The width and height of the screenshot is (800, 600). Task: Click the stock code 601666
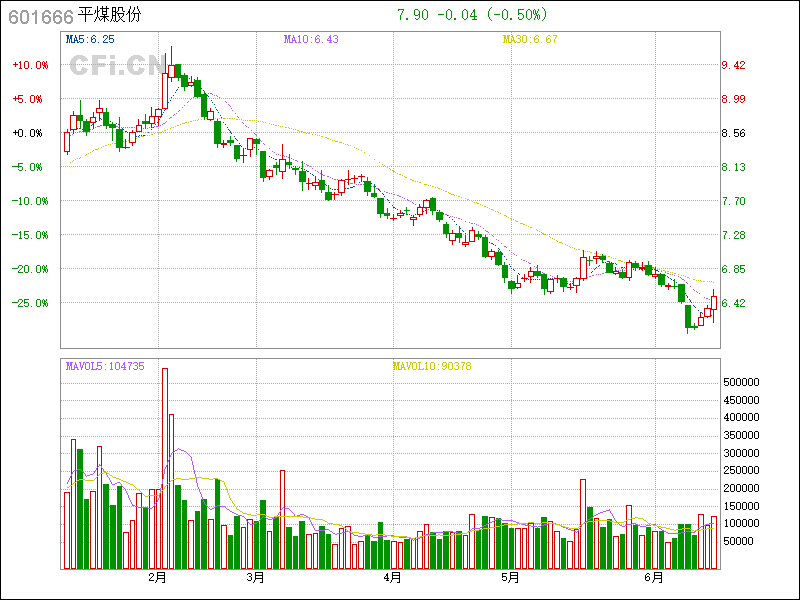point(40,16)
